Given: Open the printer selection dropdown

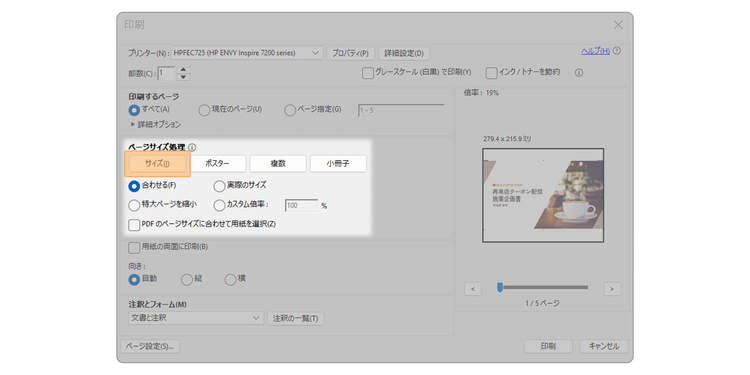Looking at the screenshot, I should pyautogui.click(x=247, y=53).
